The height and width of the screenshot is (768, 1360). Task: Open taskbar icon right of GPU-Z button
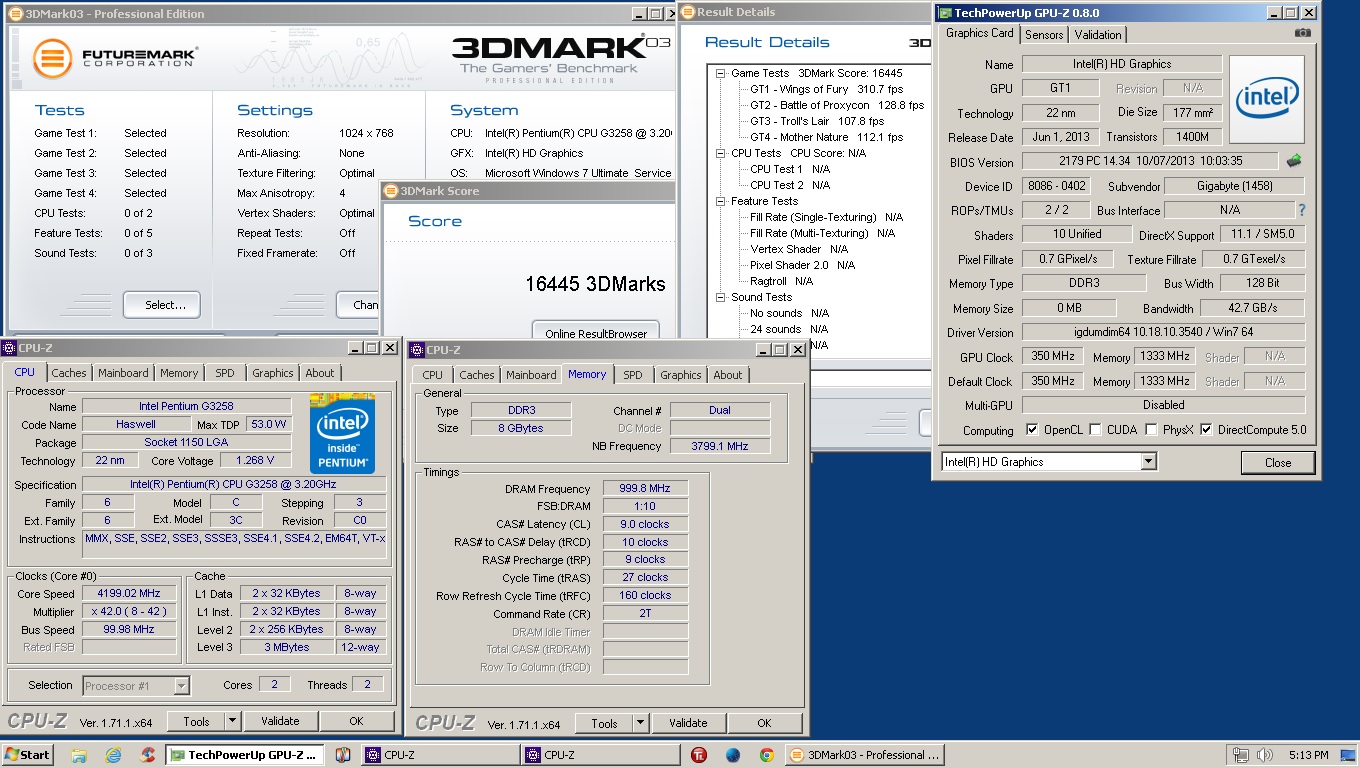(x=342, y=755)
